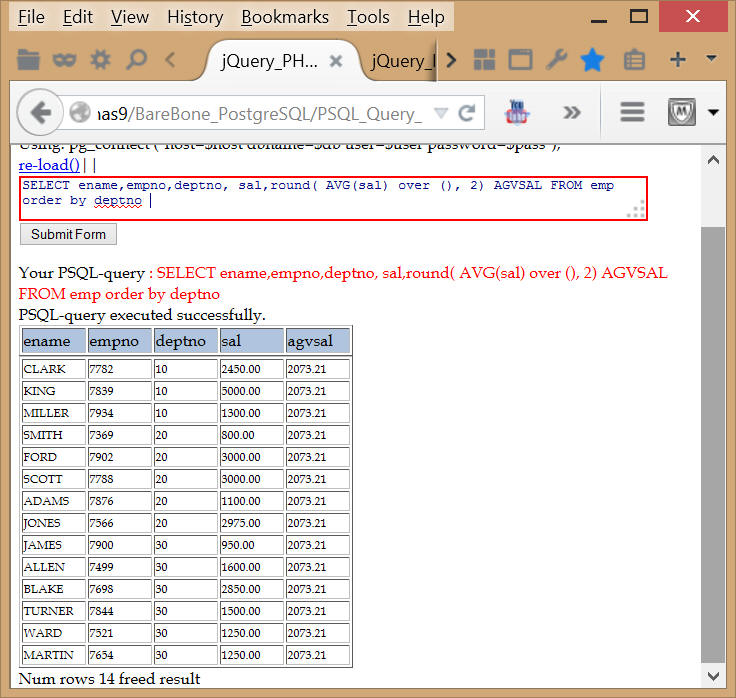This screenshot has height=698, width=736.
Task: Select the SMITH name cell
Action: (54, 435)
